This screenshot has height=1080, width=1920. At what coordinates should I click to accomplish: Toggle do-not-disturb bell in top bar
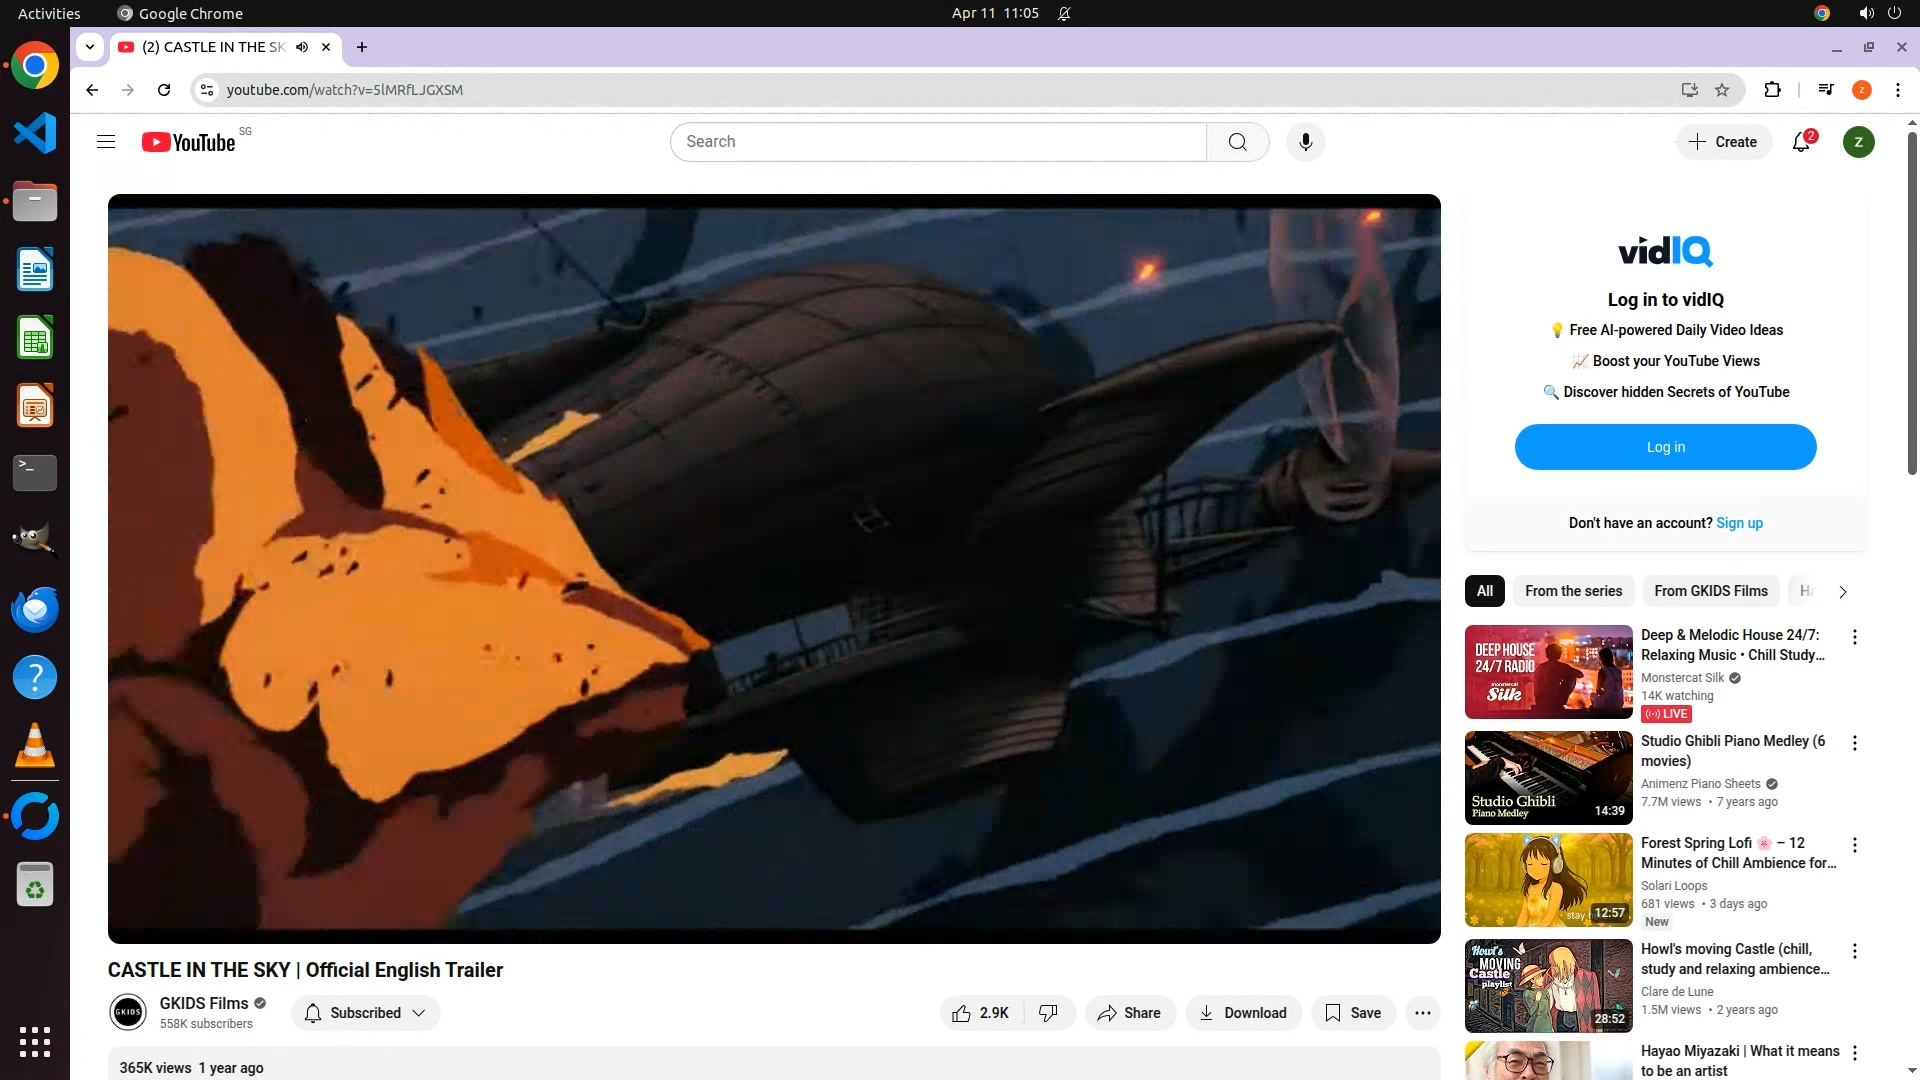(x=1064, y=13)
